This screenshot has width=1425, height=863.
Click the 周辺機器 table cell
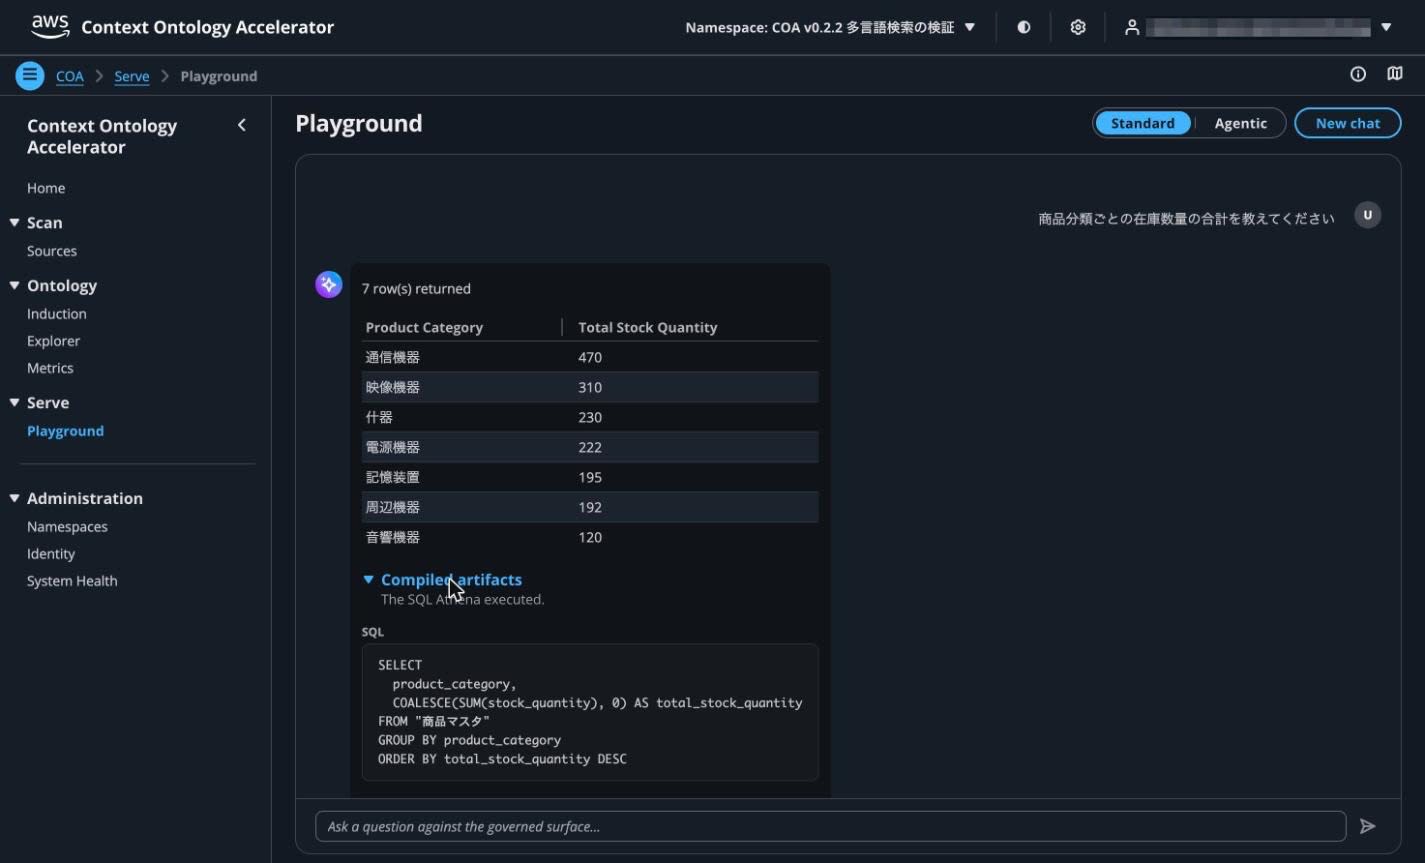392,507
